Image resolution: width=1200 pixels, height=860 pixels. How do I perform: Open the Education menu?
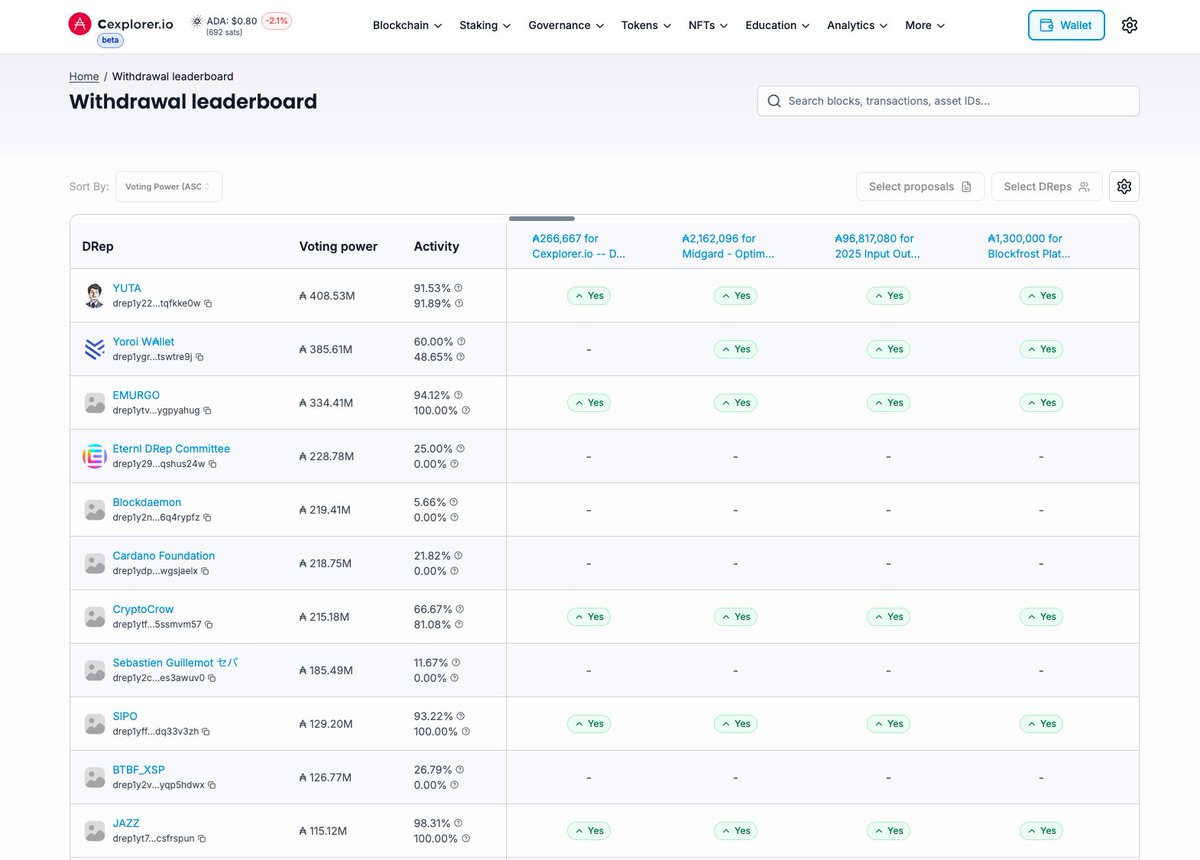tap(778, 25)
